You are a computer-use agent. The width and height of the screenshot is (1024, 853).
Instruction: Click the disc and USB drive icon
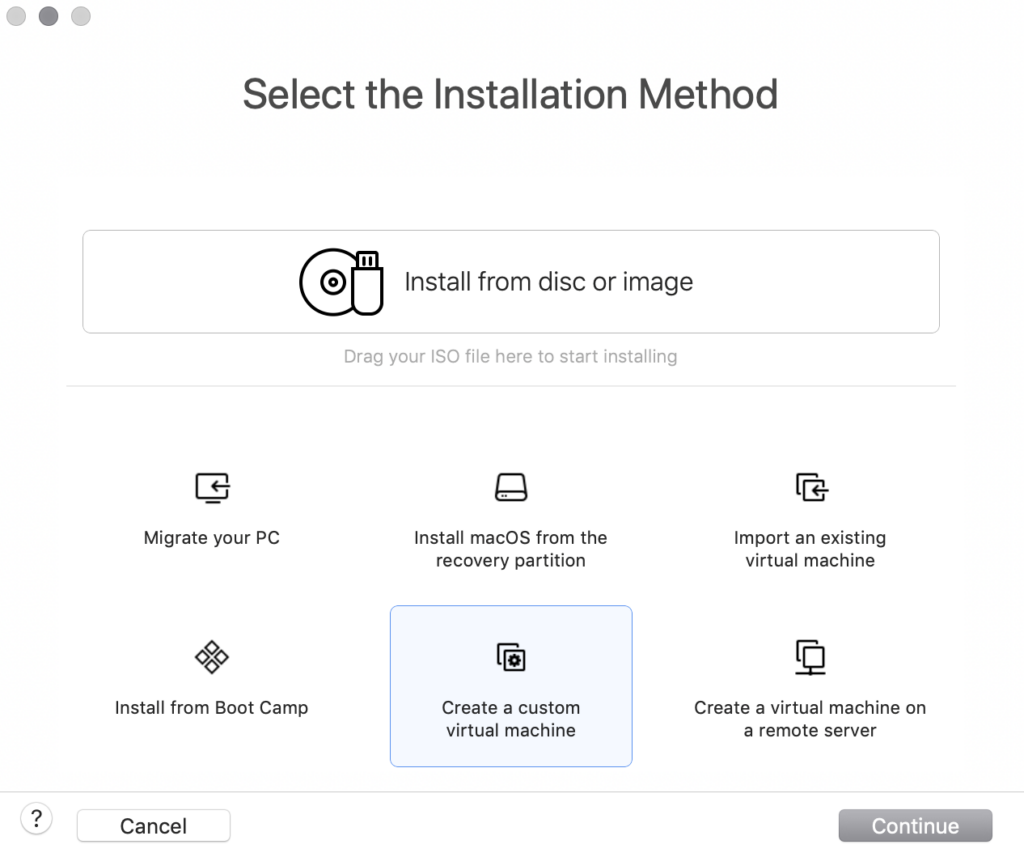(341, 282)
